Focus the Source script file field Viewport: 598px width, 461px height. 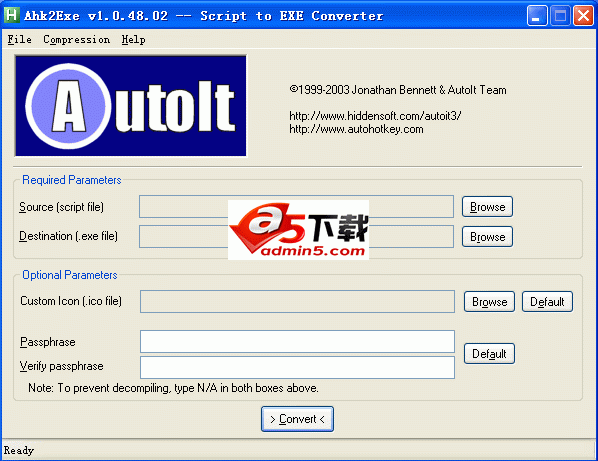tap(296, 206)
